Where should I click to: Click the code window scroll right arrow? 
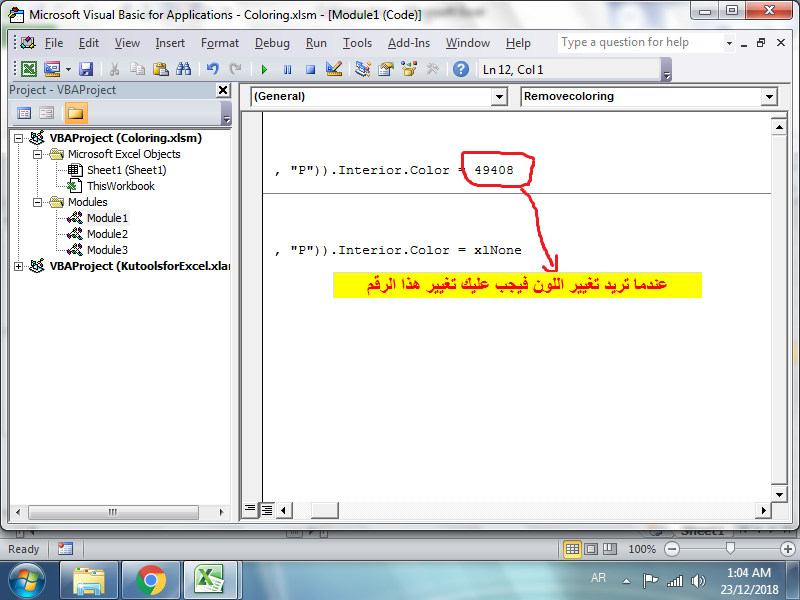point(763,510)
